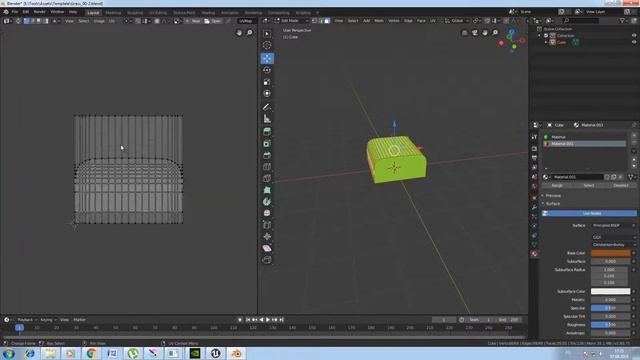Image resolution: width=640 pixels, height=360 pixels.
Task: Select the Scale tool
Action: coord(267,82)
